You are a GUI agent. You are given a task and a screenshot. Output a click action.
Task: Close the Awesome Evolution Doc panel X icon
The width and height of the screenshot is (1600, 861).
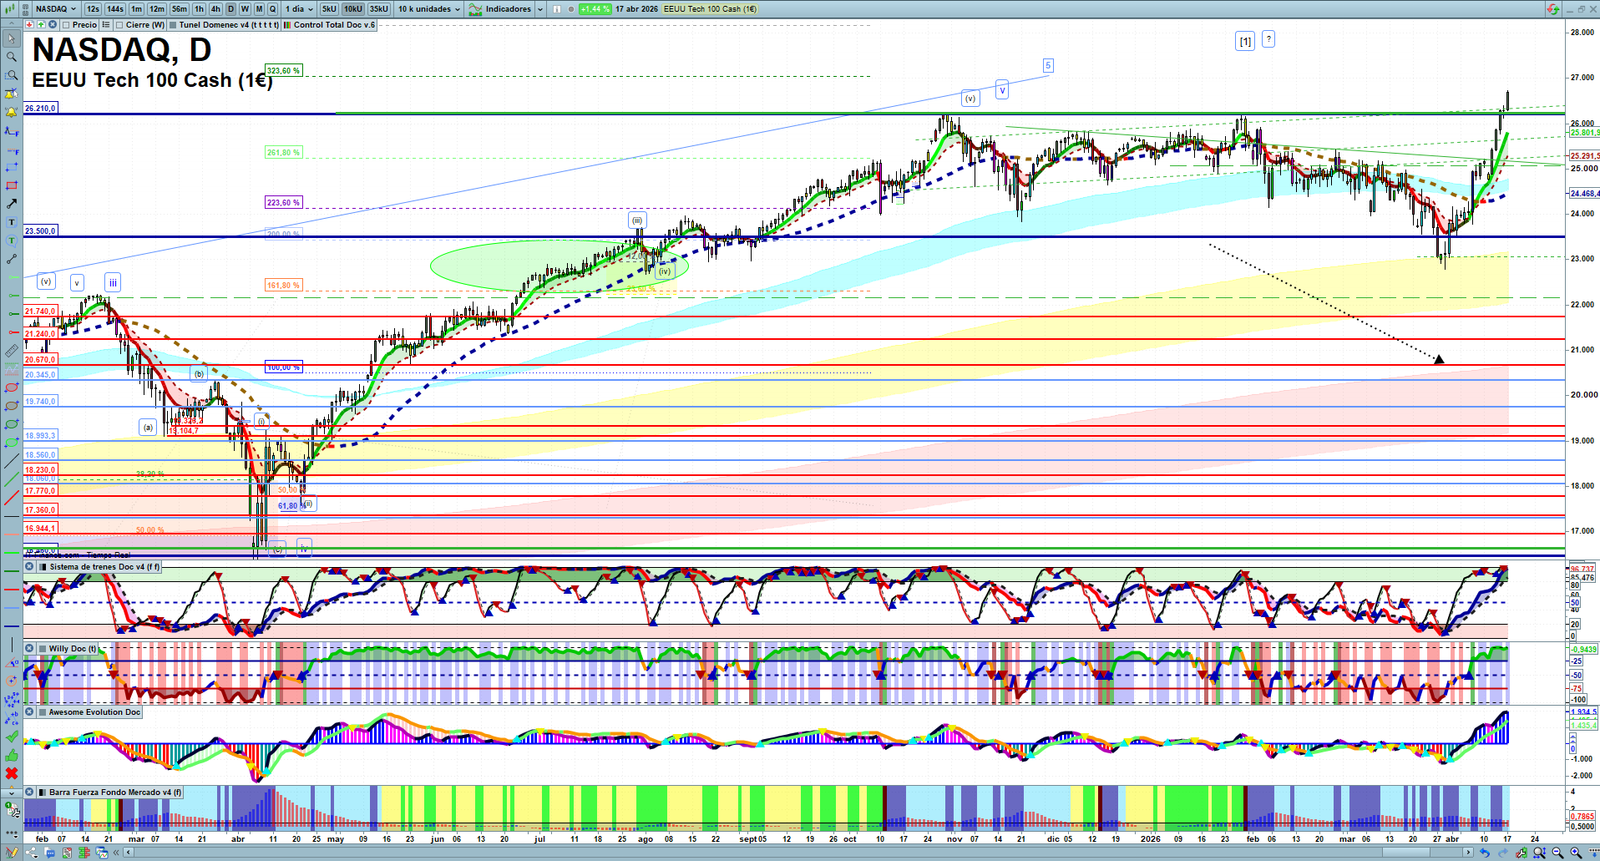[x=30, y=712]
